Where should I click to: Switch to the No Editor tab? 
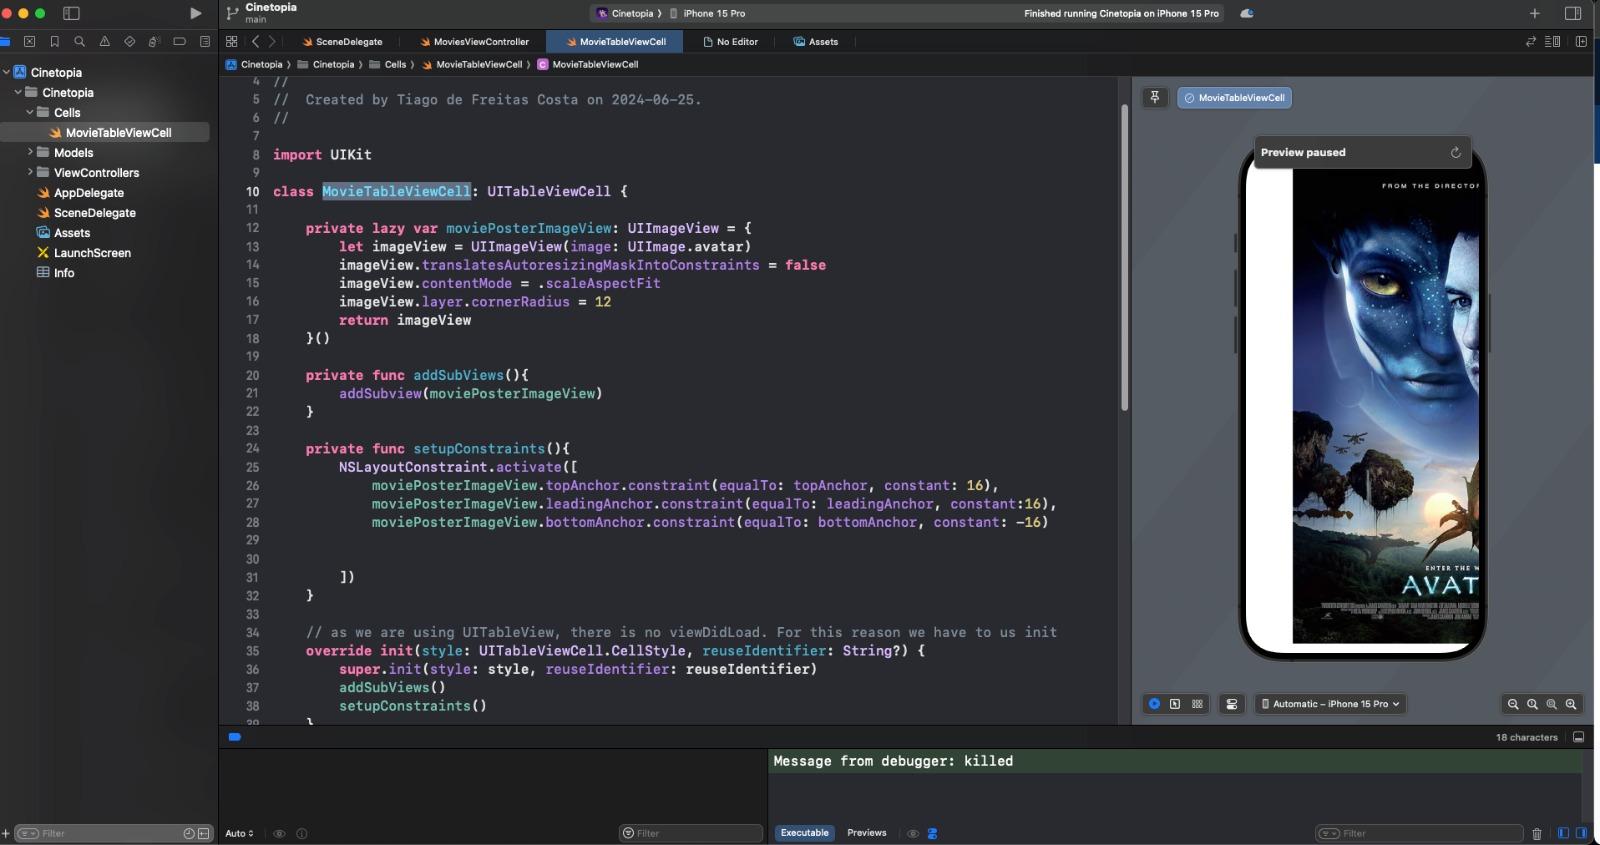pyautogui.click(x=731, y=41)
